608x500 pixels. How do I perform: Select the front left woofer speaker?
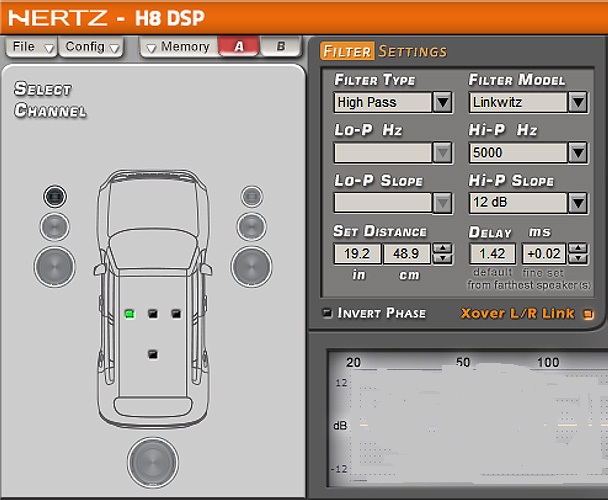[x=54, y=266]
